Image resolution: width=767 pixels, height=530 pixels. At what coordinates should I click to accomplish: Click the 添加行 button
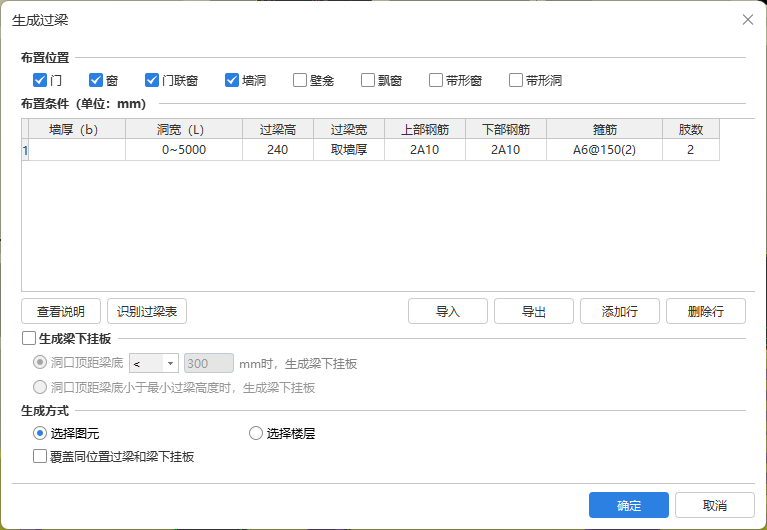[620, 311]
